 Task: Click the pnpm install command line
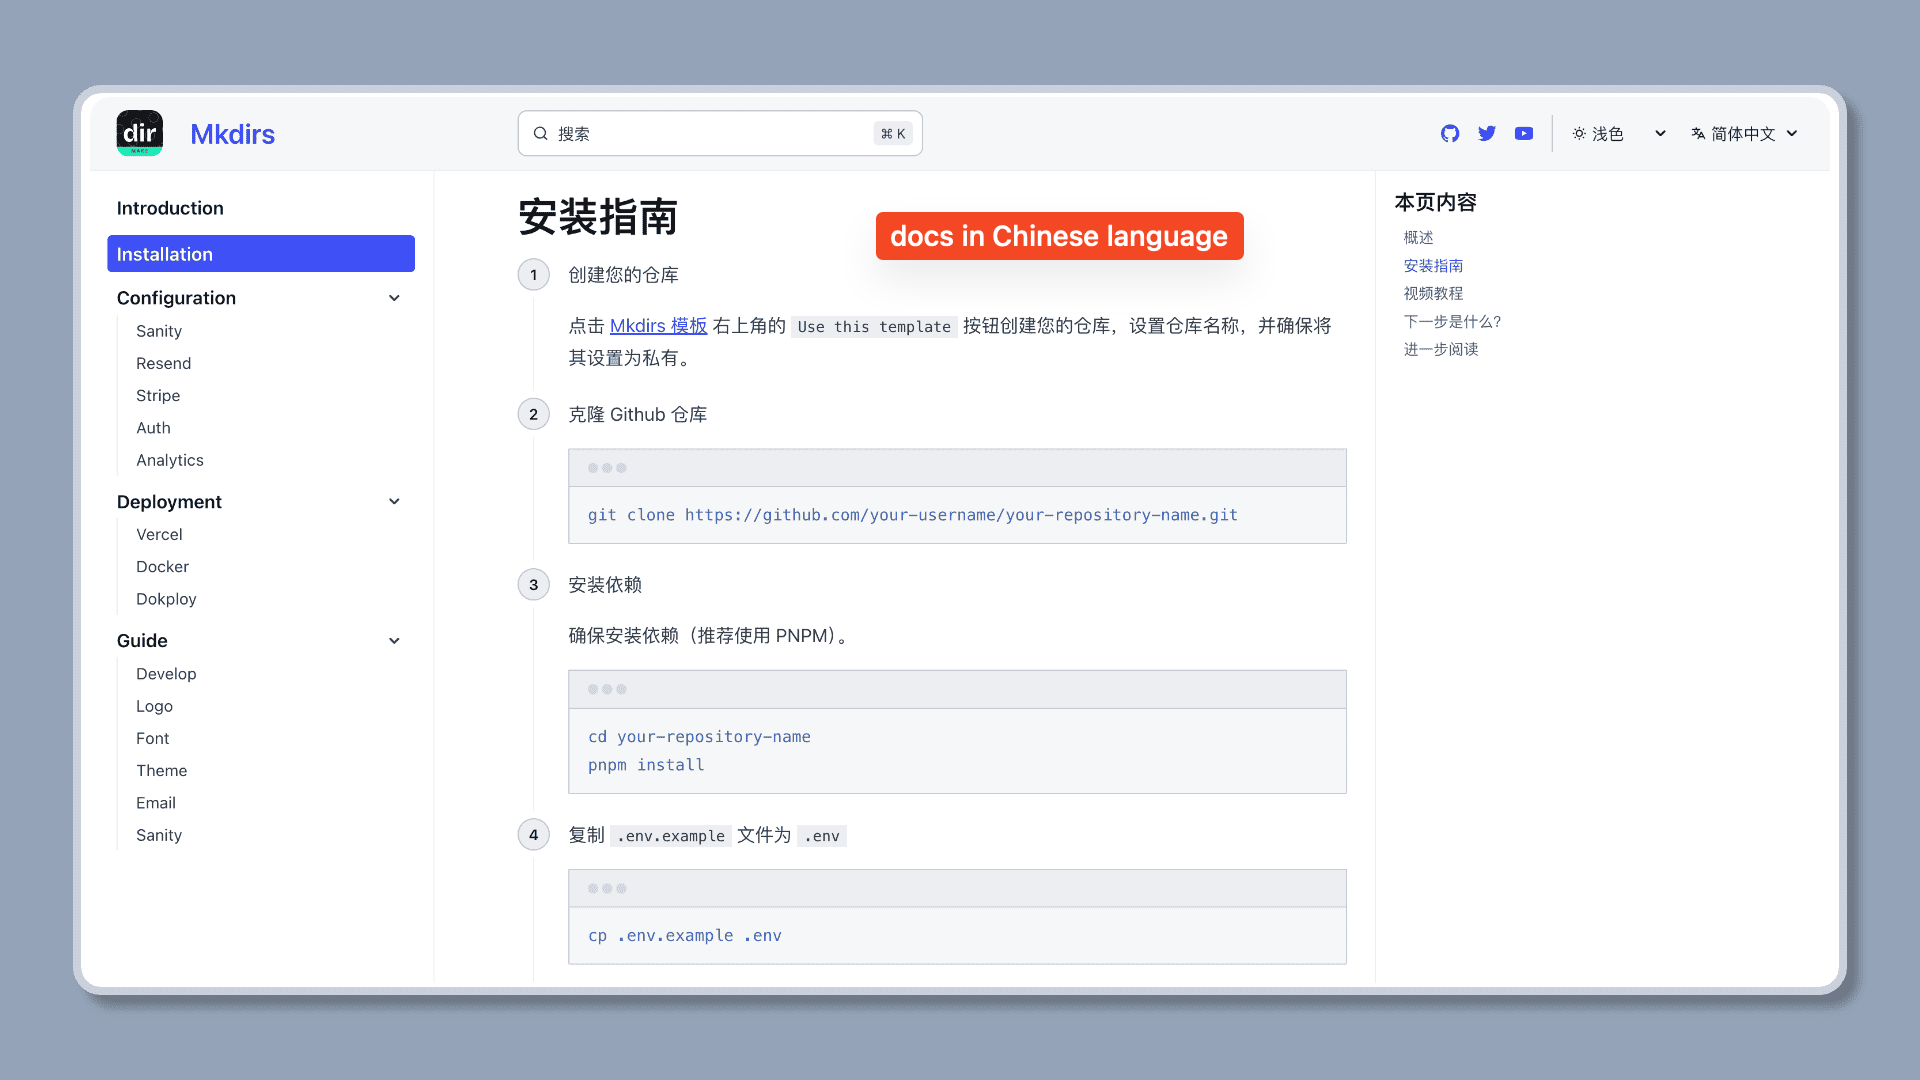pyautogui.click(x=646, y=765)
